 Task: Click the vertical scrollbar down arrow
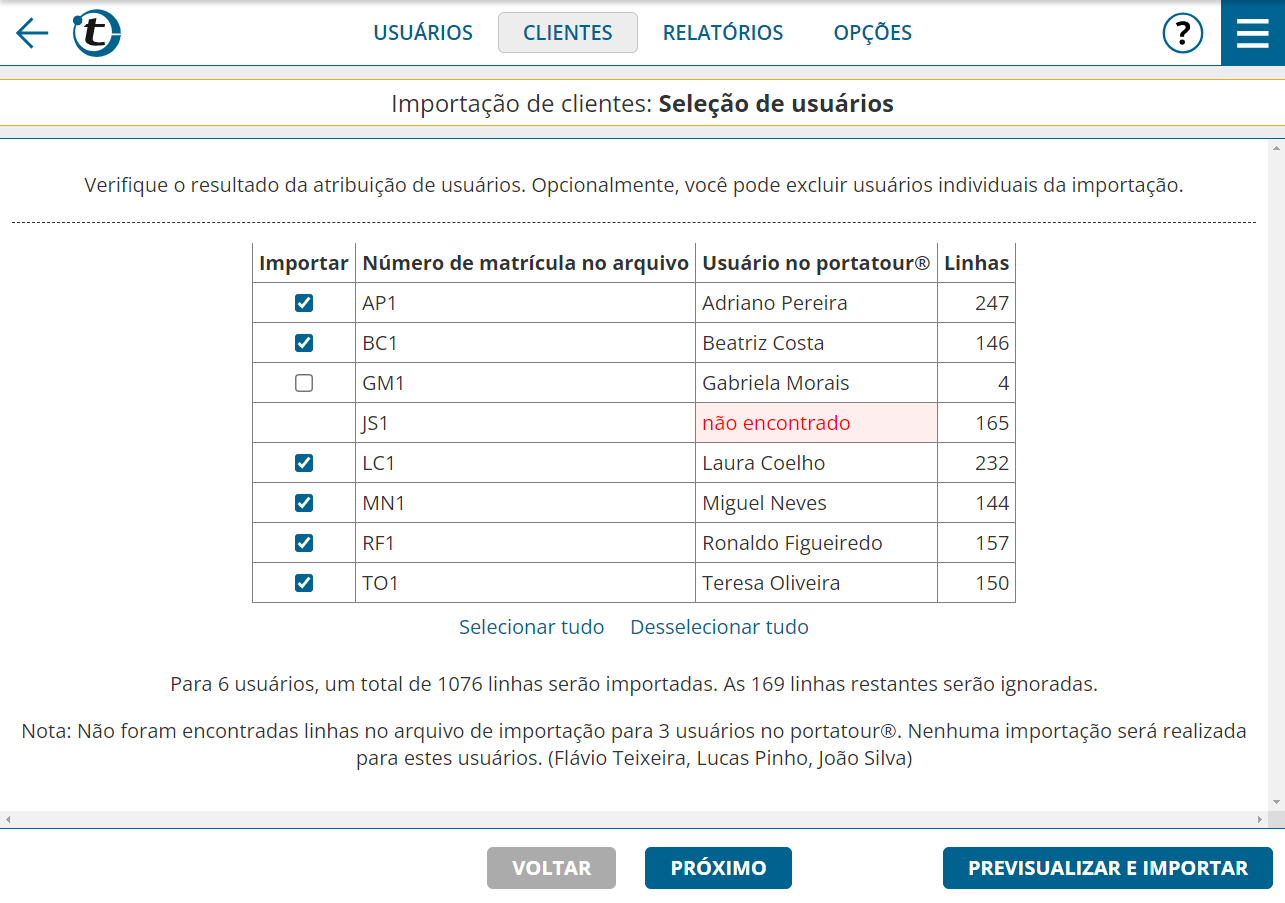1277,803
